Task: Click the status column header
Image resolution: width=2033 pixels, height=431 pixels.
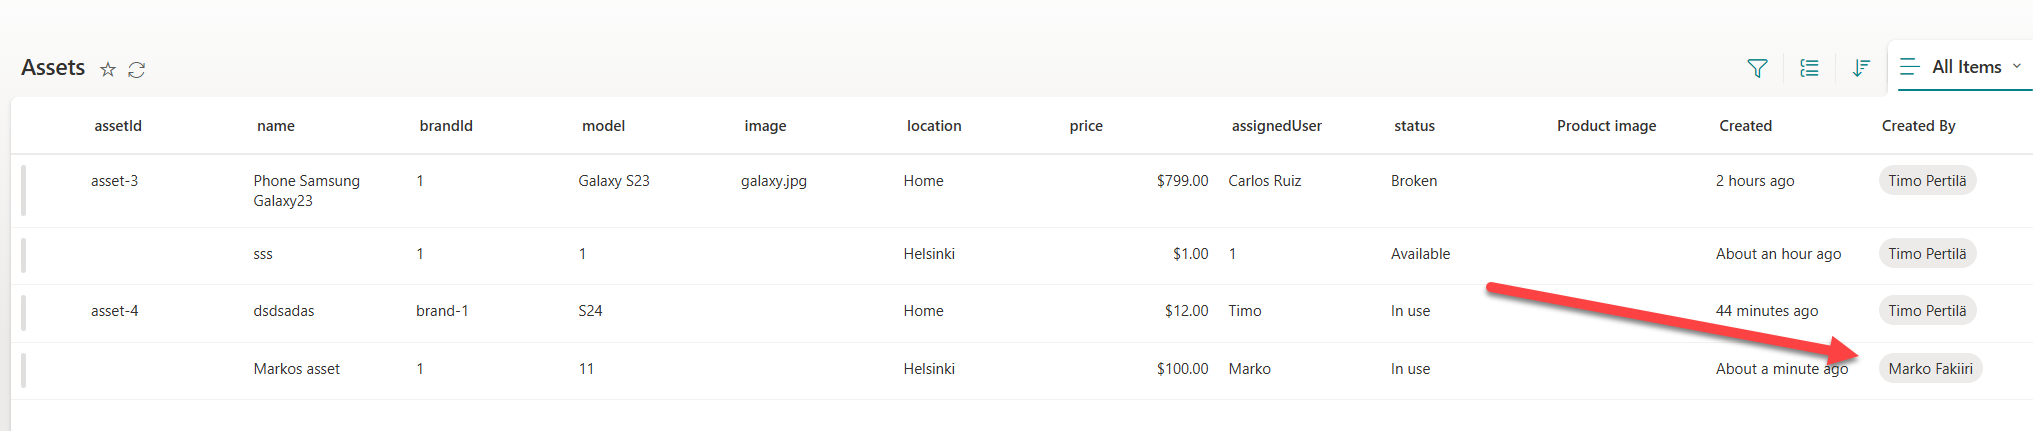Action: click(1414, 126)
